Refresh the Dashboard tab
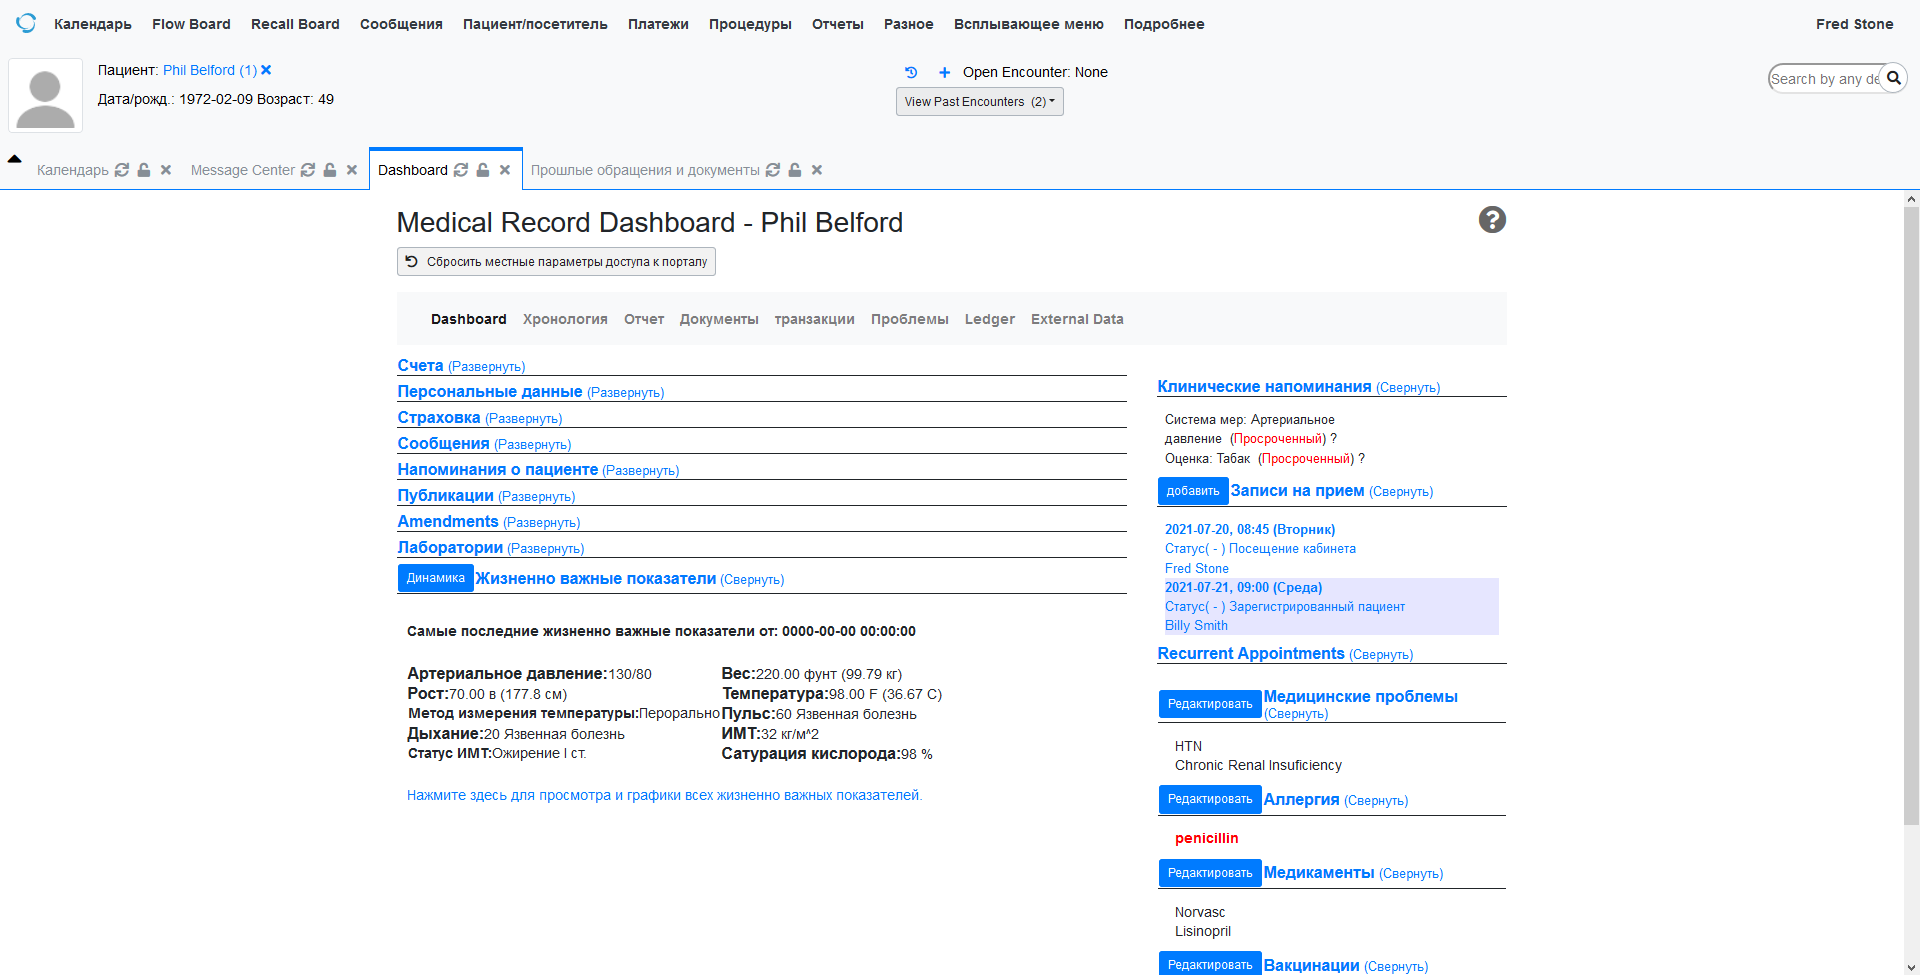The height and width of the screenshot is (975, 1920). click(461, 170)
